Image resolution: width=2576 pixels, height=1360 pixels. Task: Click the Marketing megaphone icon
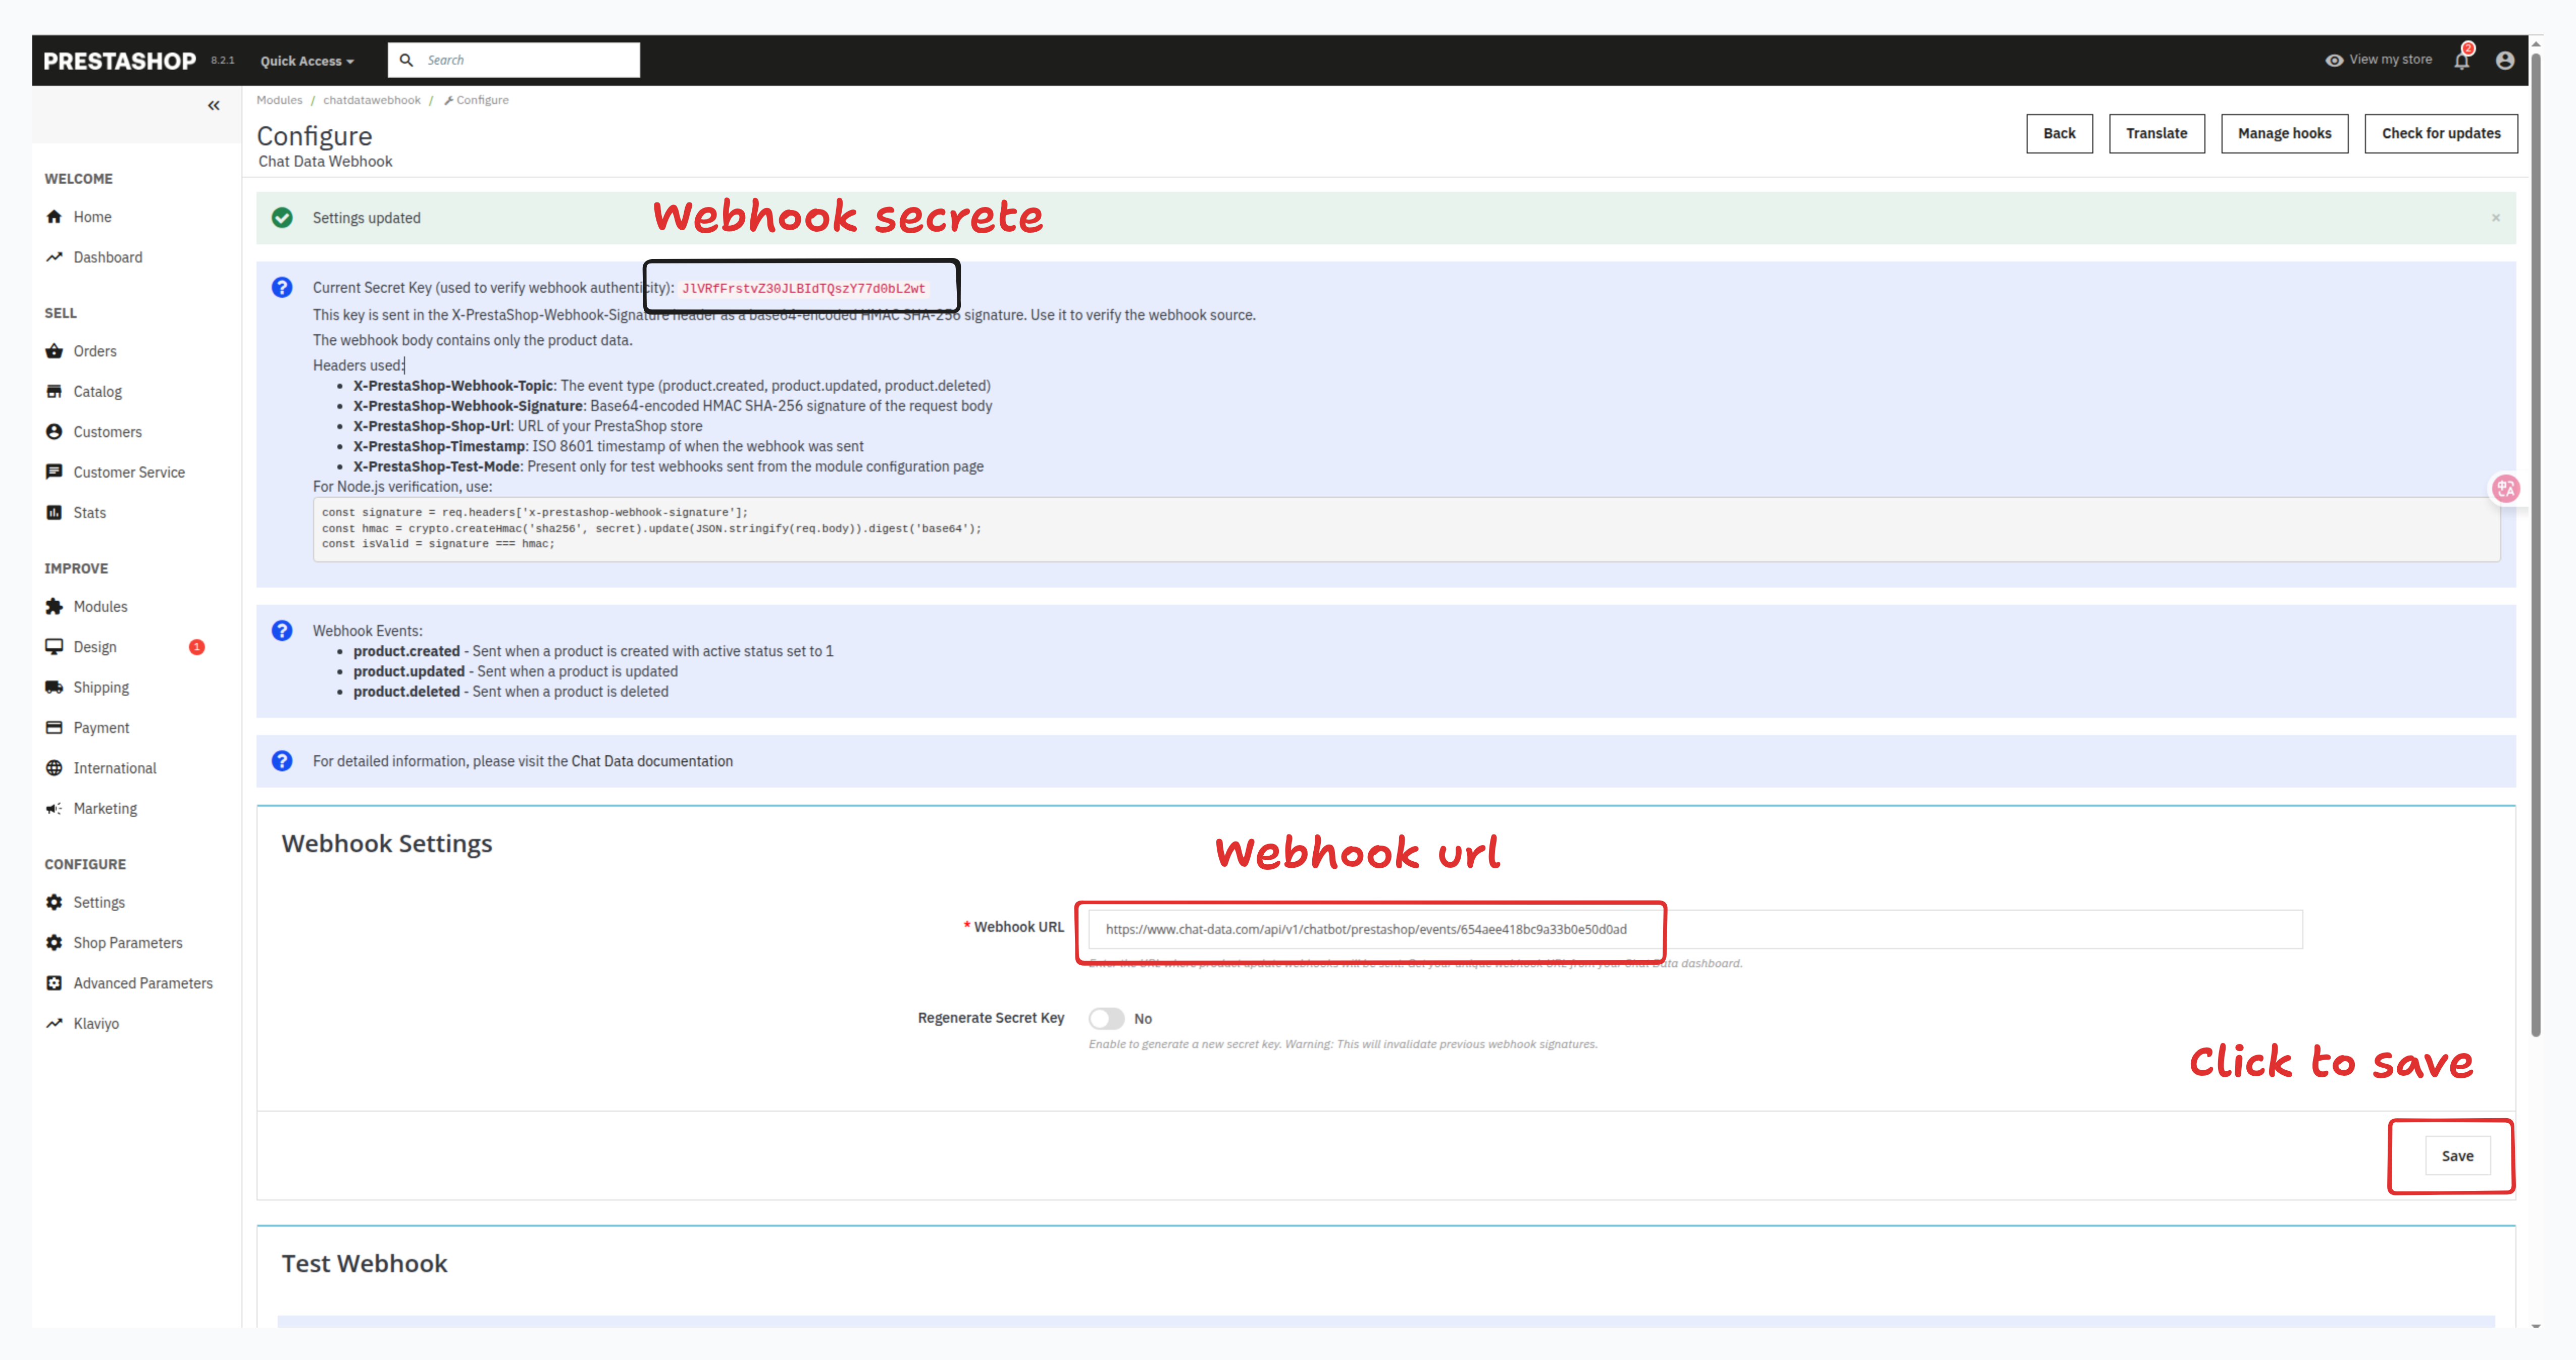coord(54,808)
